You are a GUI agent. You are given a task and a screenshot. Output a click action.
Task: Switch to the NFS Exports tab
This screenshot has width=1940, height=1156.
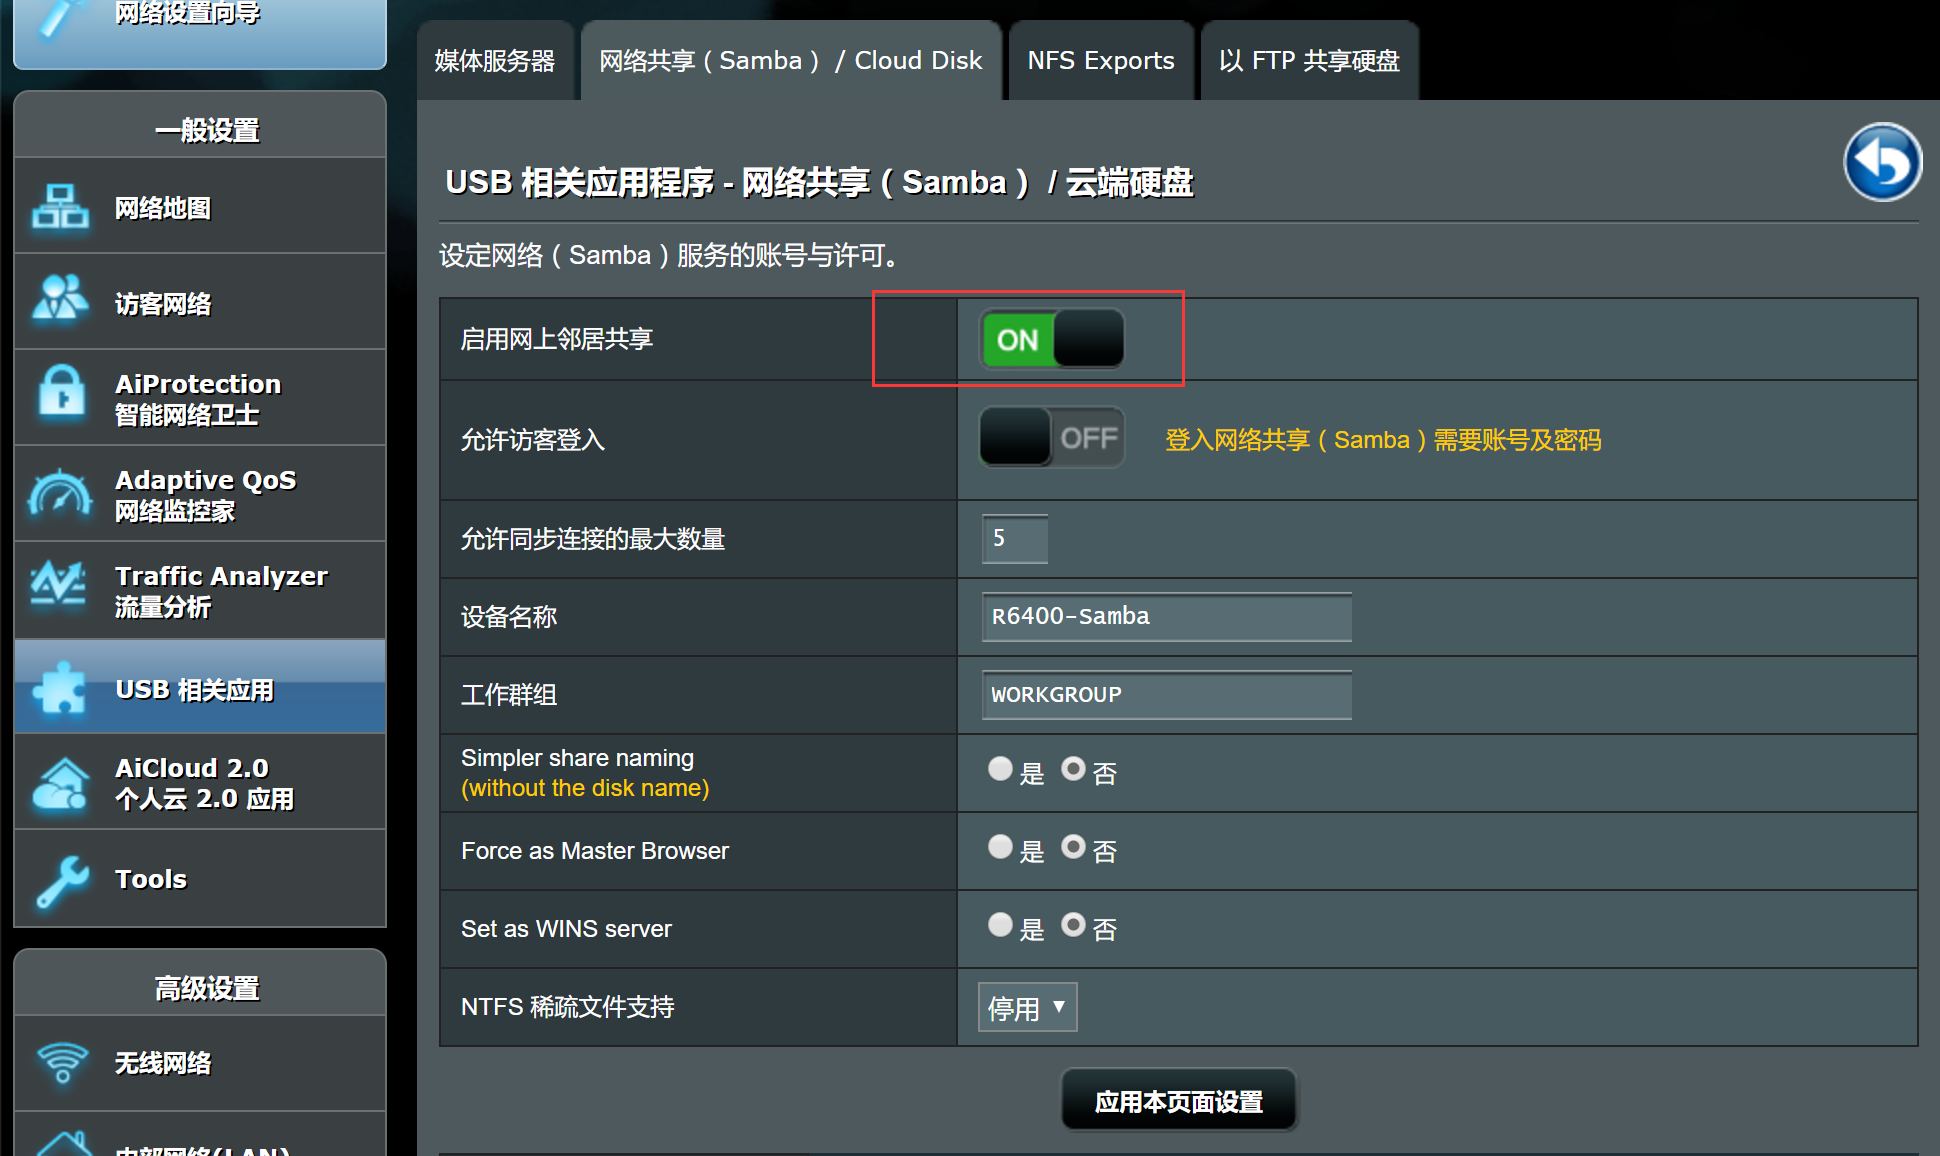1100,61
